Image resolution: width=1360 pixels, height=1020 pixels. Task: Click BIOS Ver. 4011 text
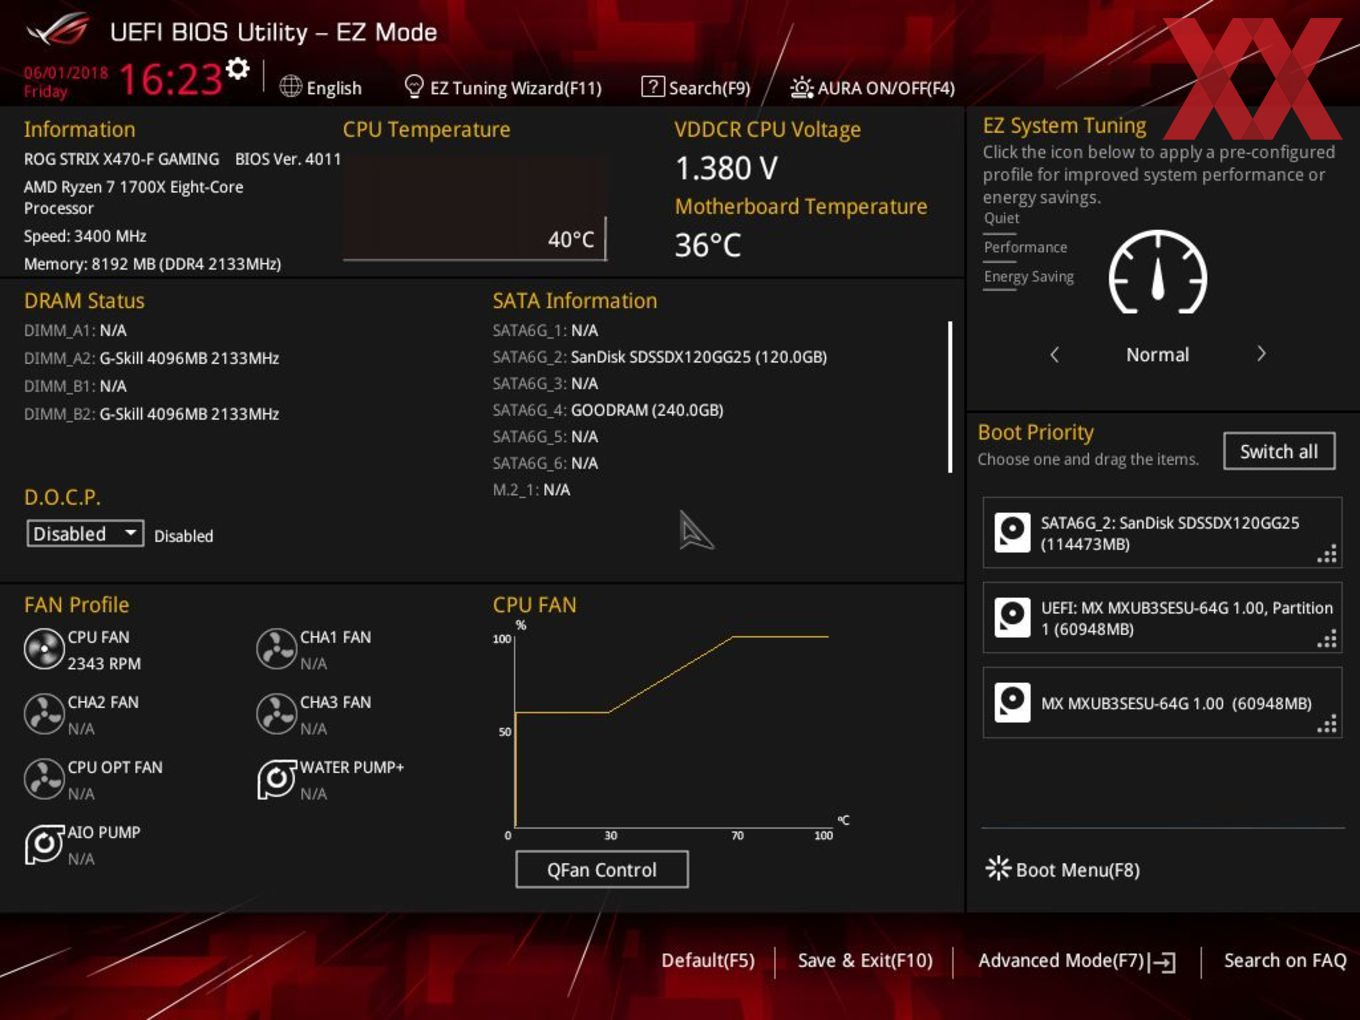point(288,159)
